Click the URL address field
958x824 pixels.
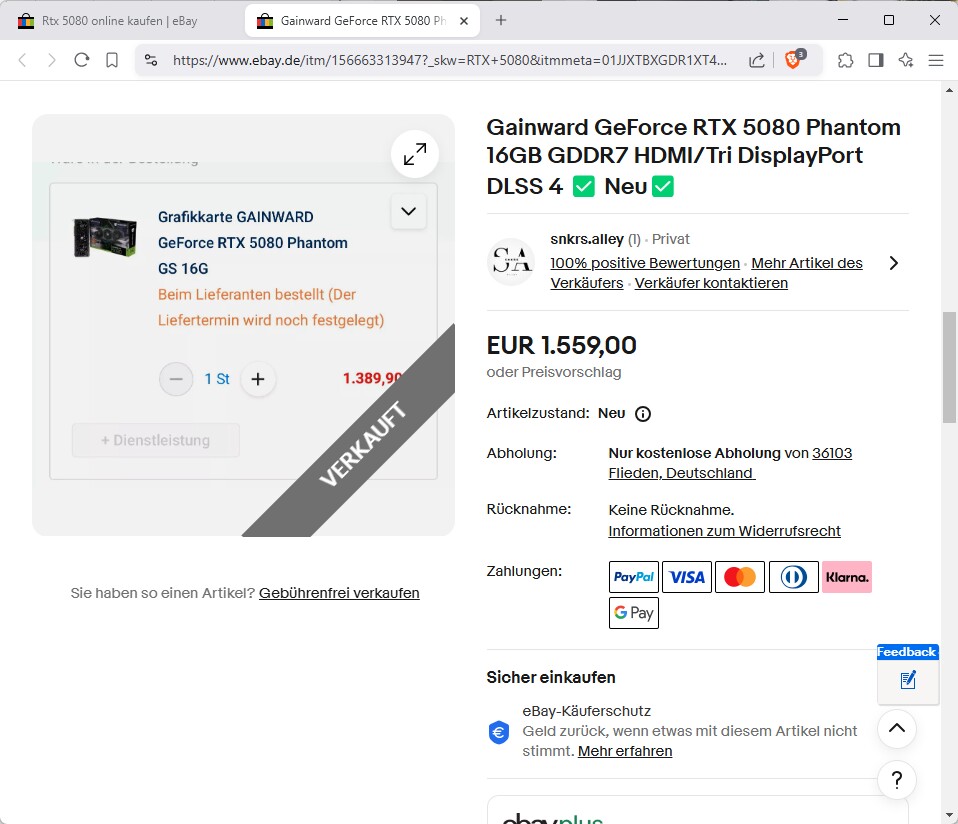(x=450, y=60)
